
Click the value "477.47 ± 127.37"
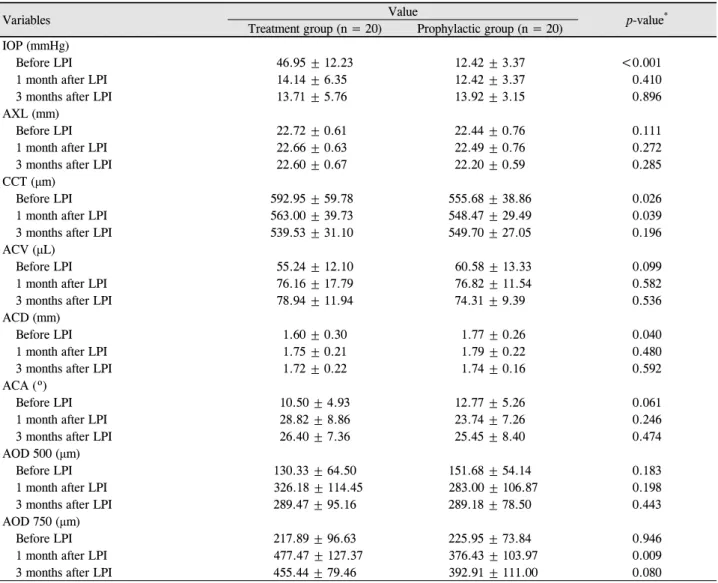point(318,556)
